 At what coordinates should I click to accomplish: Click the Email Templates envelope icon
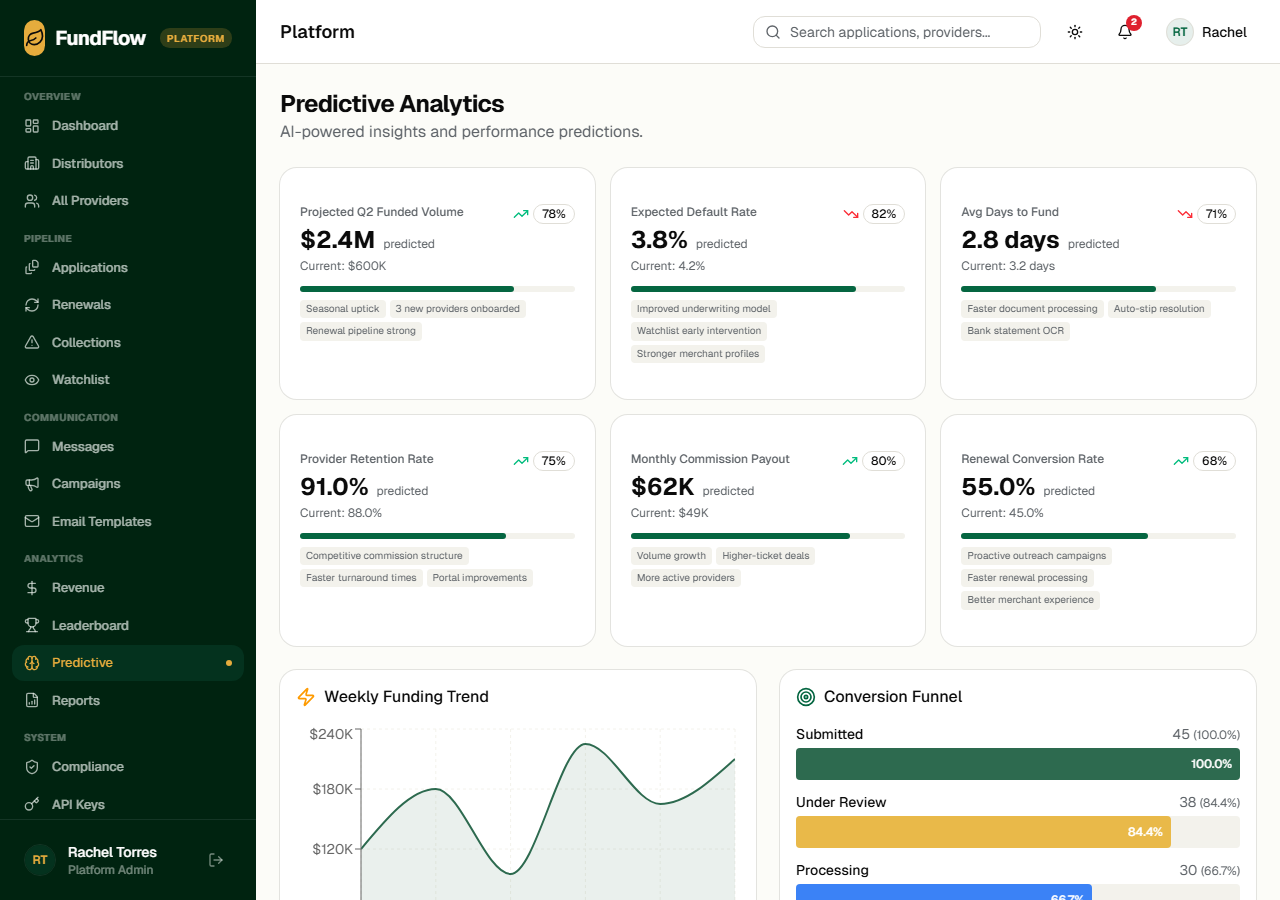click(x=32, y=521)
